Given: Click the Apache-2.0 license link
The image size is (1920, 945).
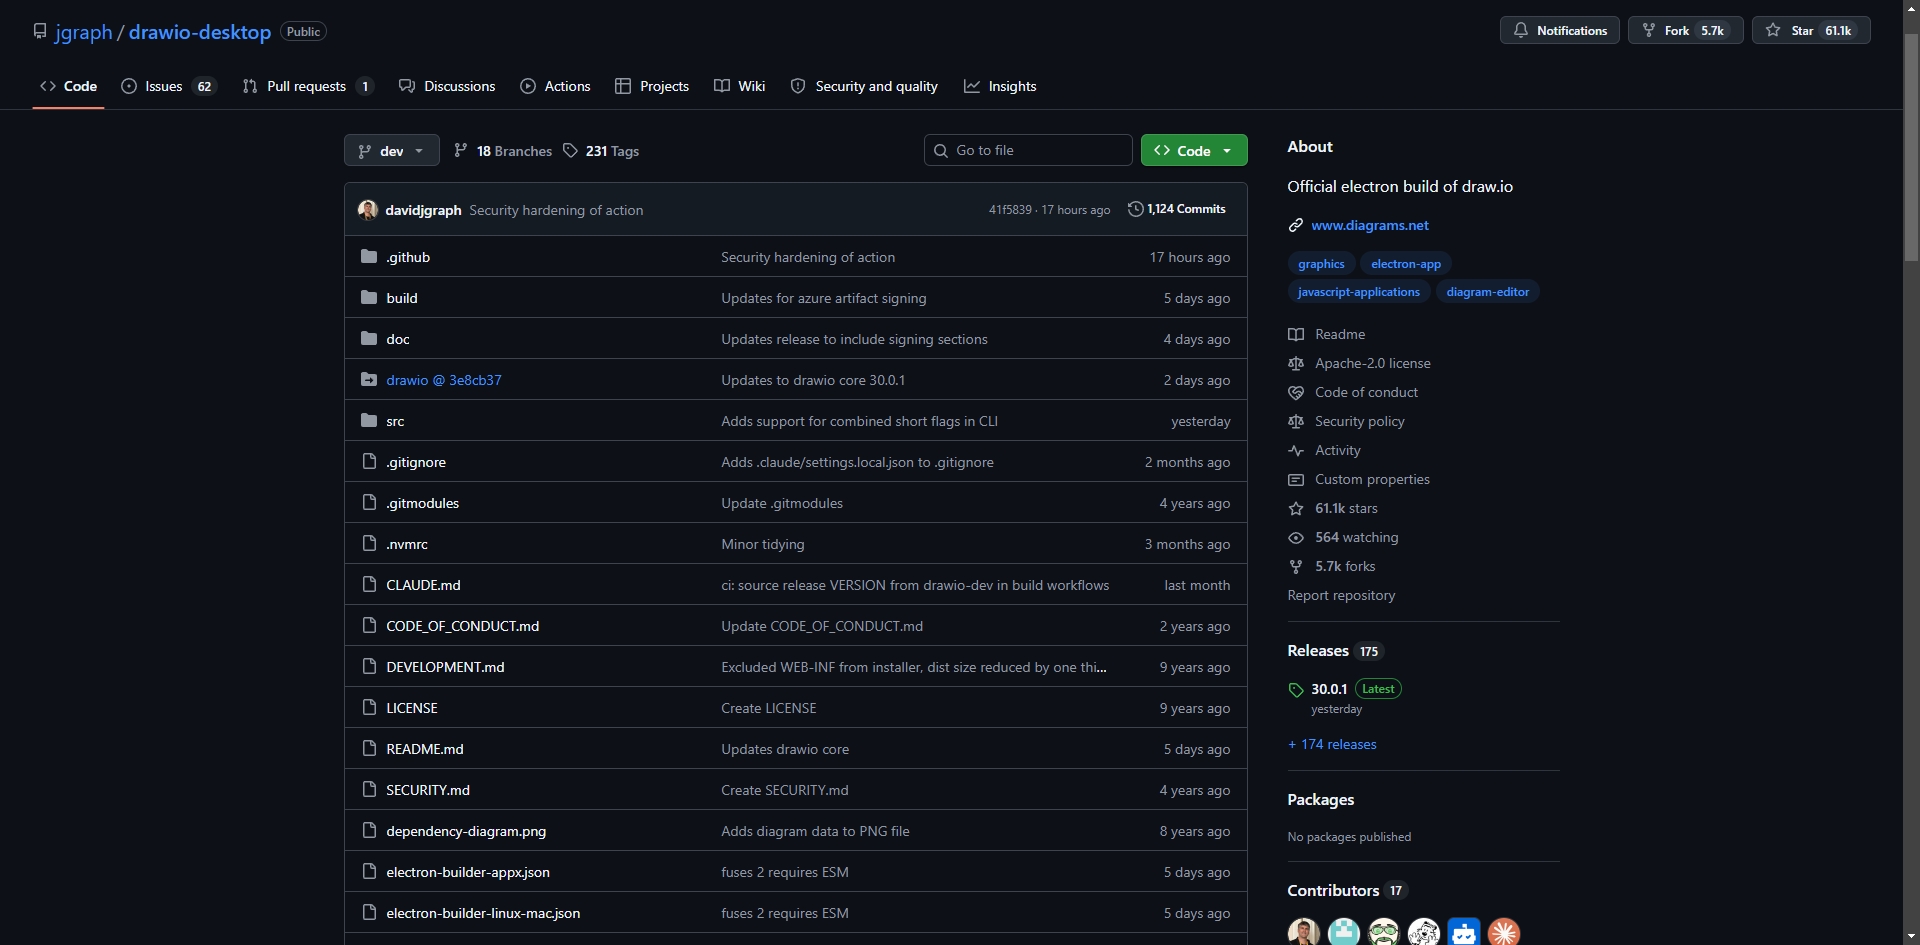Looking at the screenshot, I should pos(1372,363).
